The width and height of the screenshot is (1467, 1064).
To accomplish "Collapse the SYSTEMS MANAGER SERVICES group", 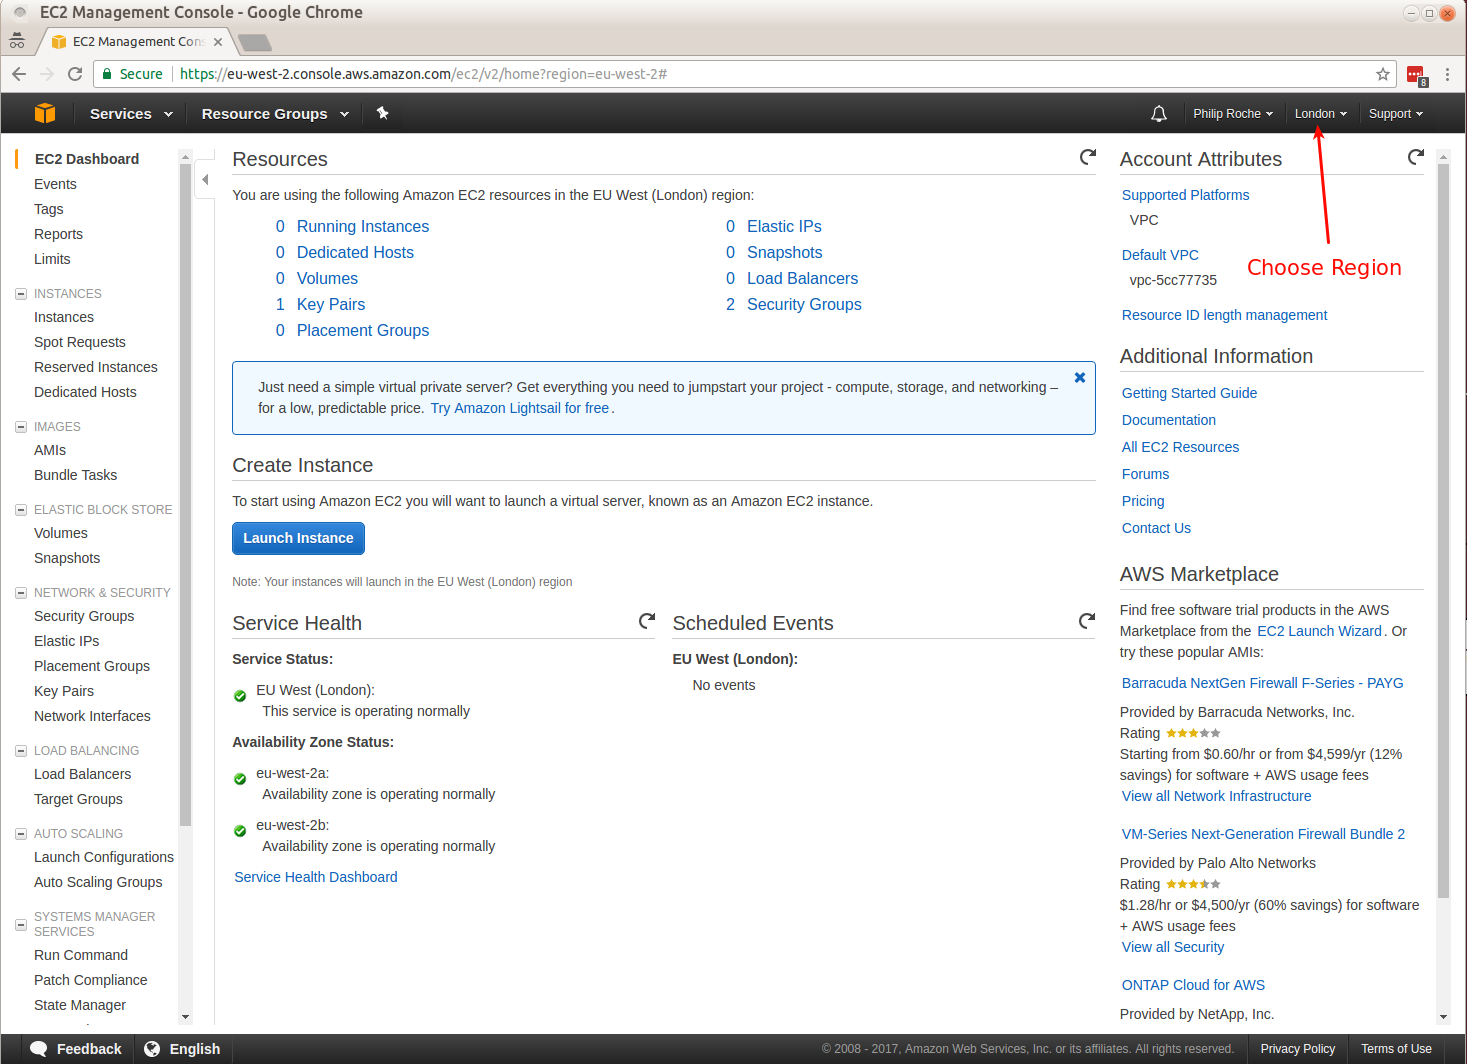I will click(x=21, y=925).
